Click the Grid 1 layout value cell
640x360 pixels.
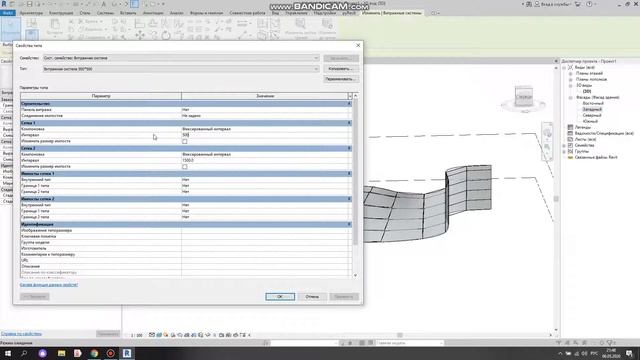coord(266,129)
